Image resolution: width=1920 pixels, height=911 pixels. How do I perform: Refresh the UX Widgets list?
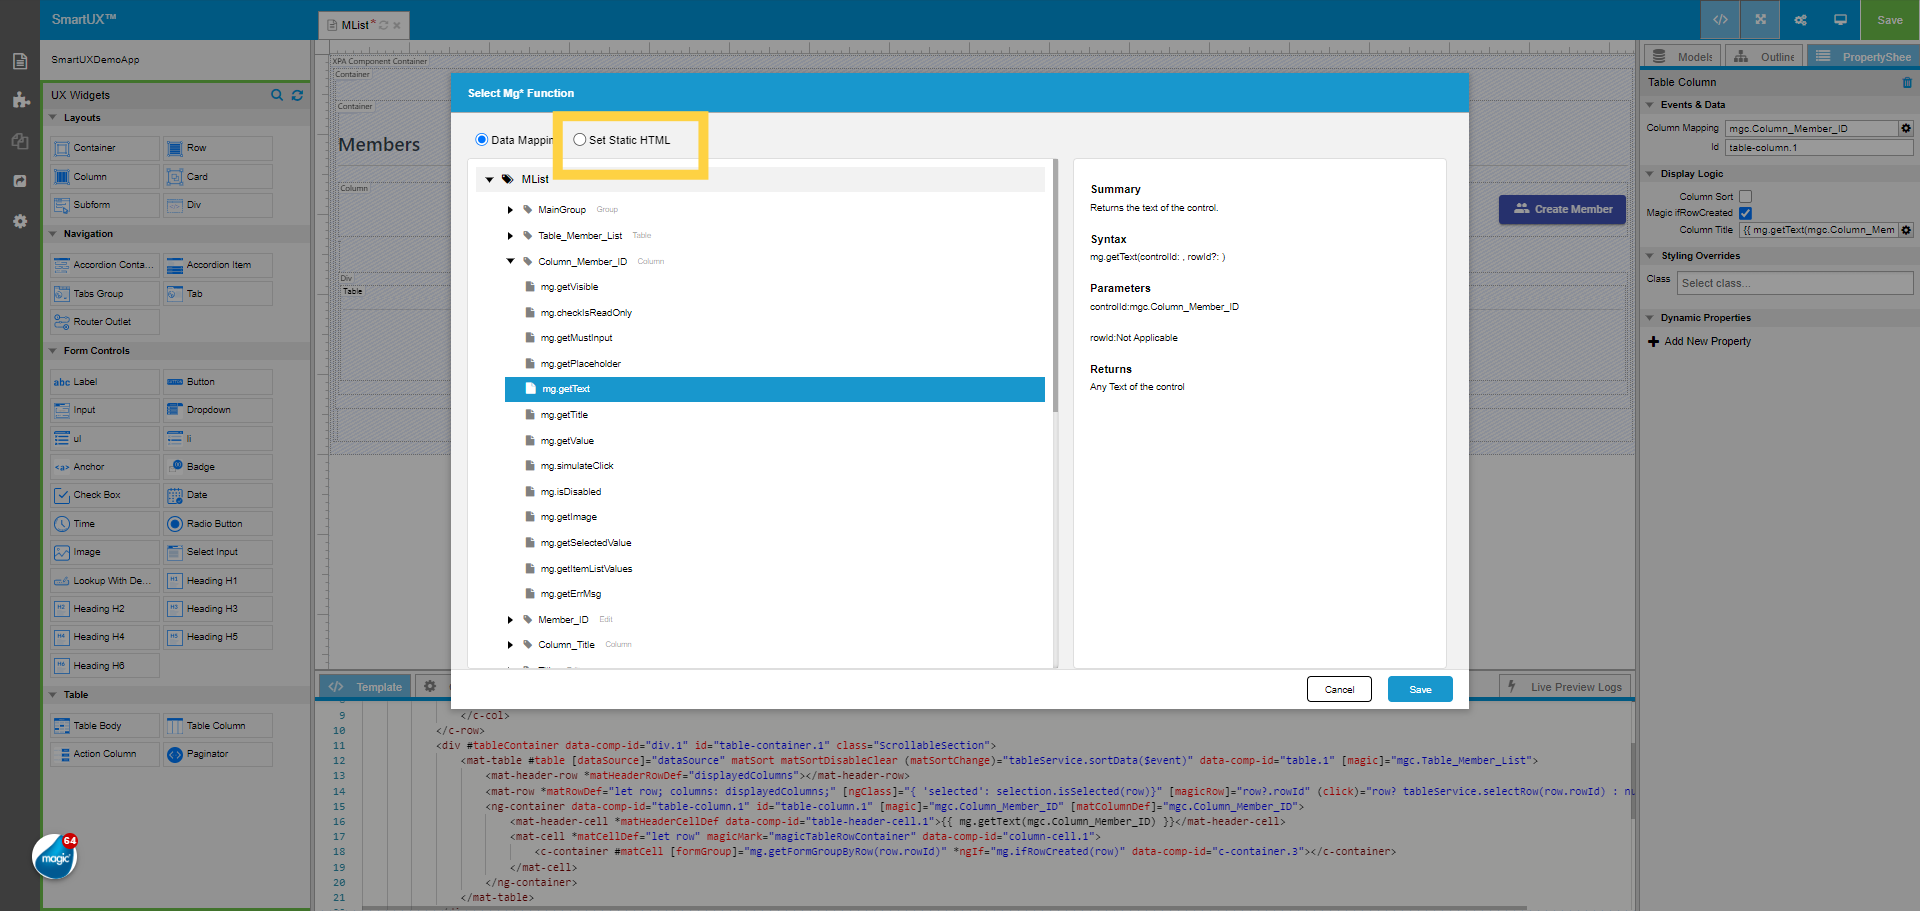297,95
